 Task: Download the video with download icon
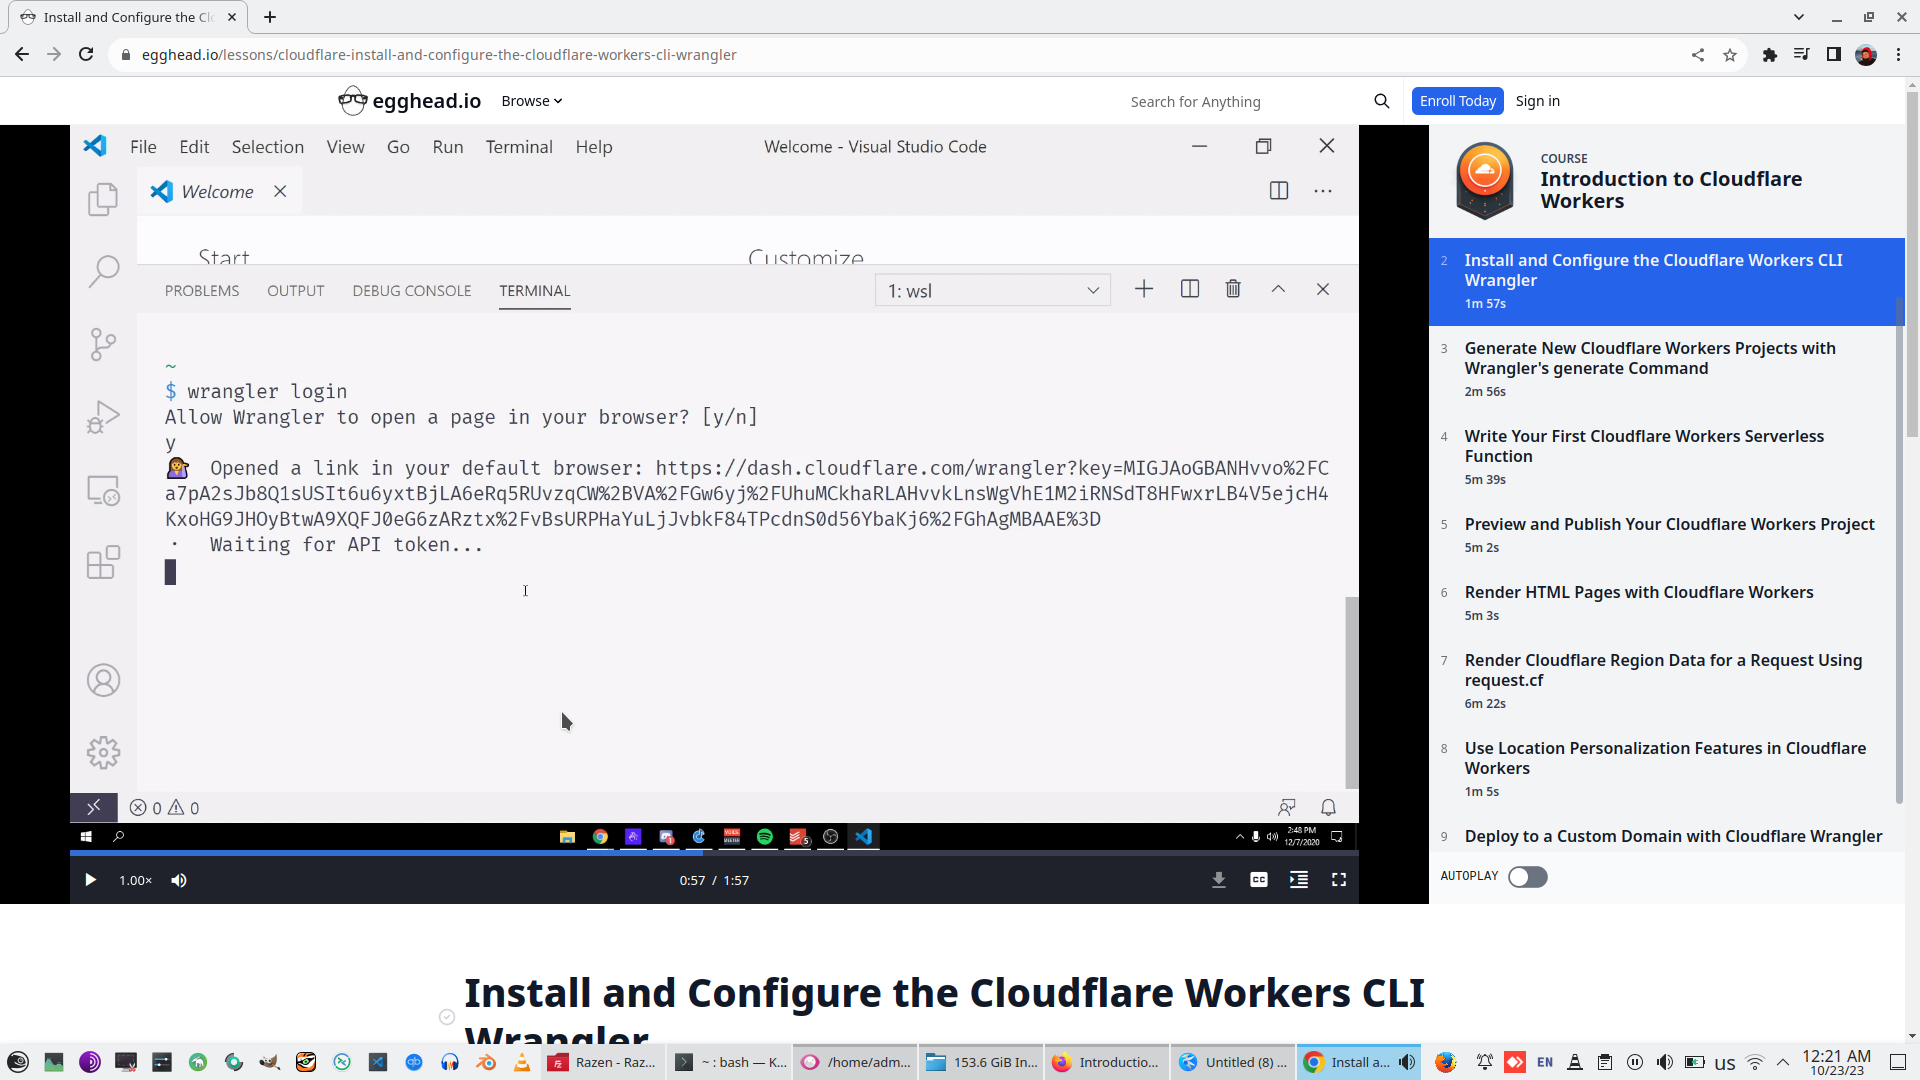[1218, 880]
